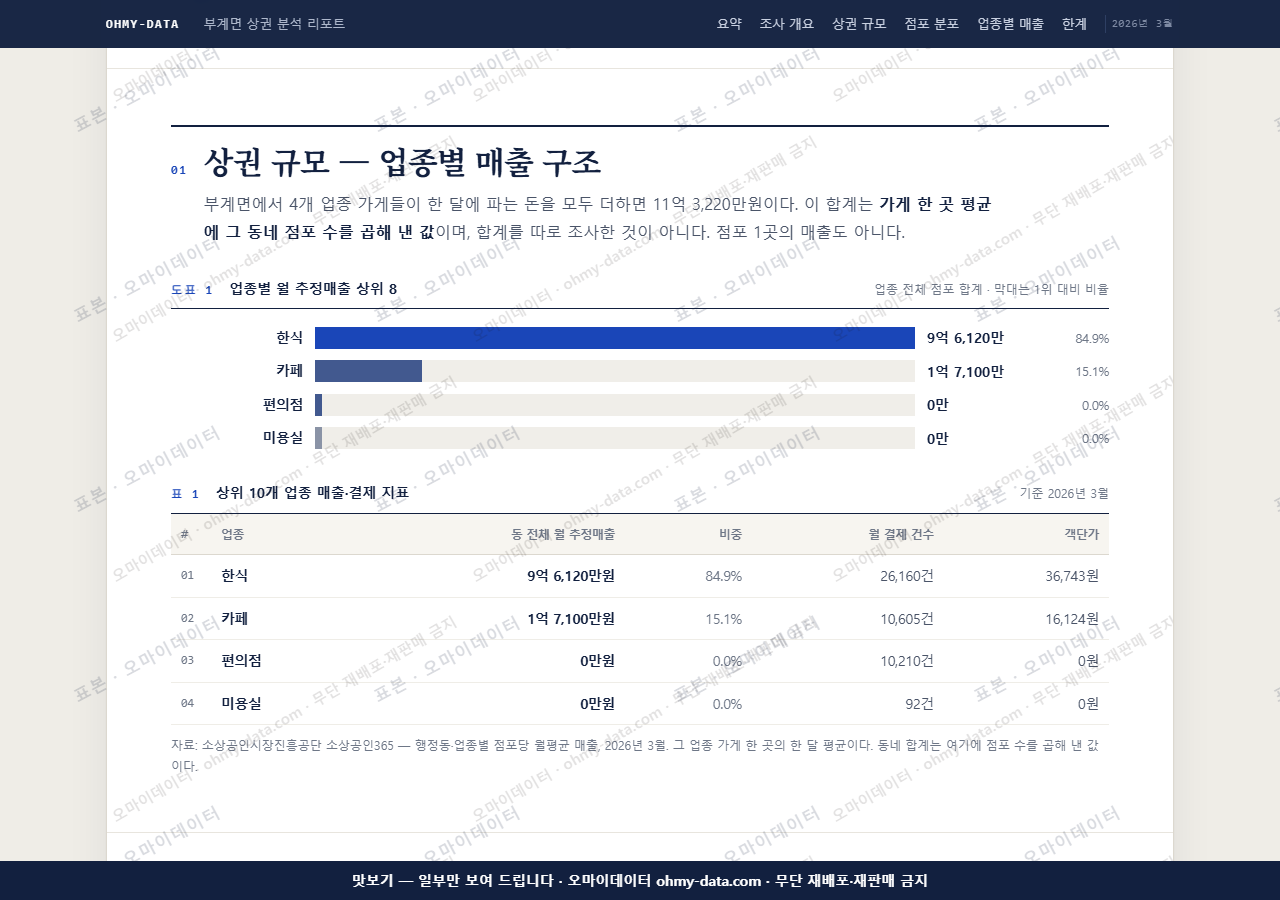Open the 점포 분포 nav link

tap(931, 24)
